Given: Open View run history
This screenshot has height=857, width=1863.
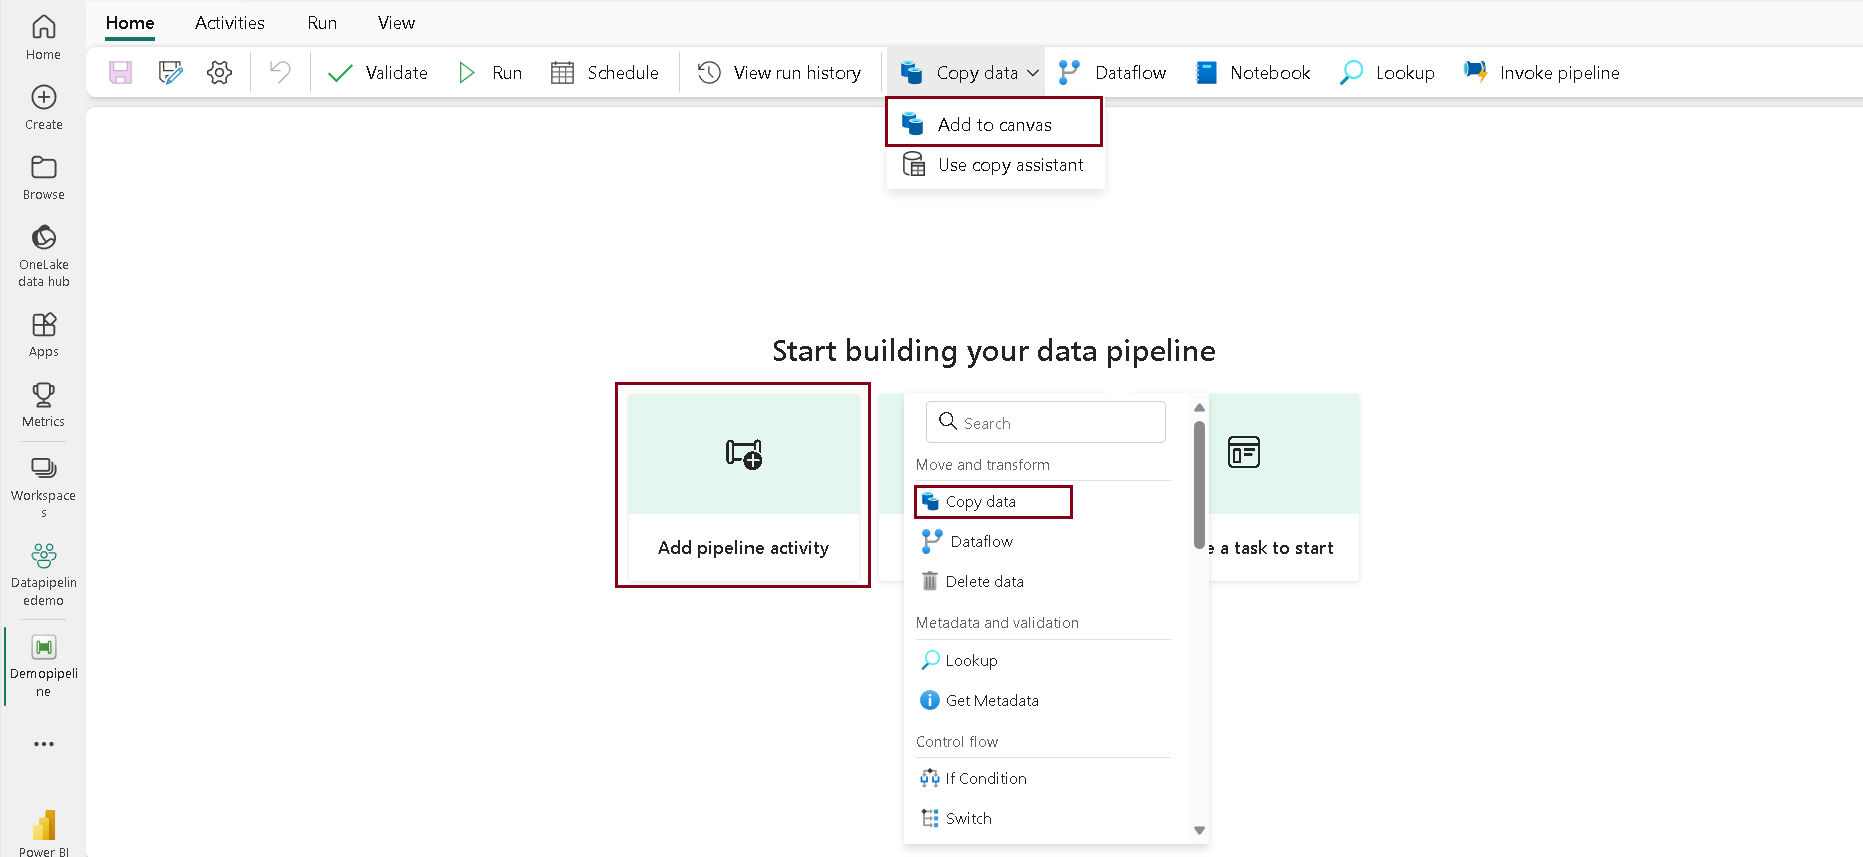Looking at the screenshot, I should (x=779, y=72).
